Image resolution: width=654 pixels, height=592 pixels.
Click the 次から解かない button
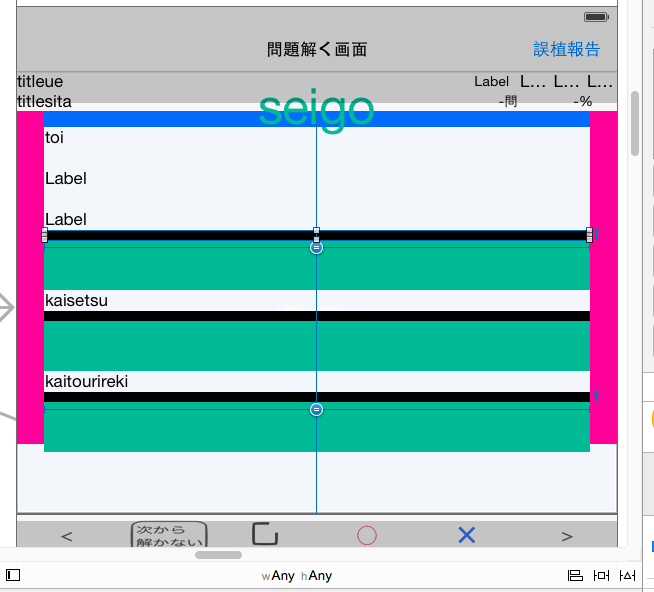pos(169,534)
